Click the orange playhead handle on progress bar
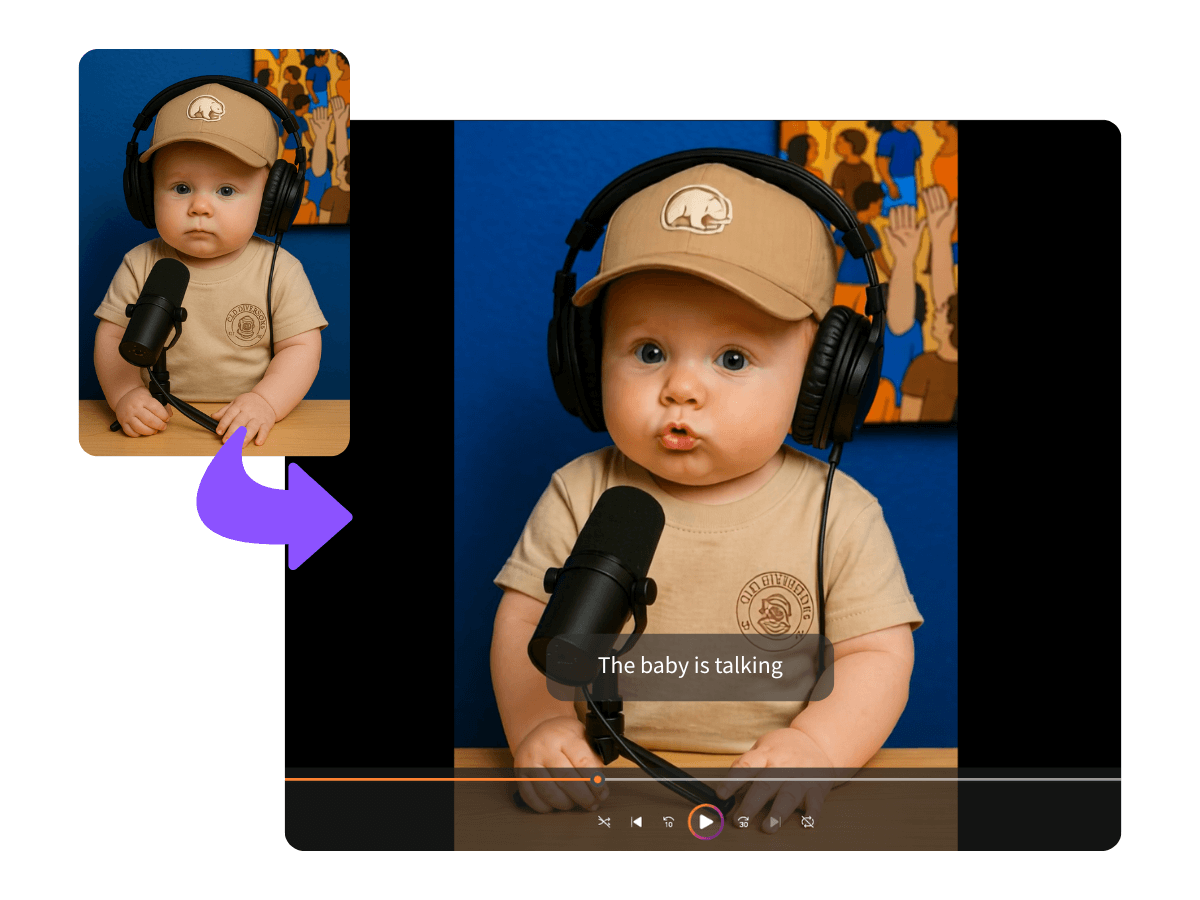Image resolution: width=1200 pixels, height=900 pixels. point(598,779)
